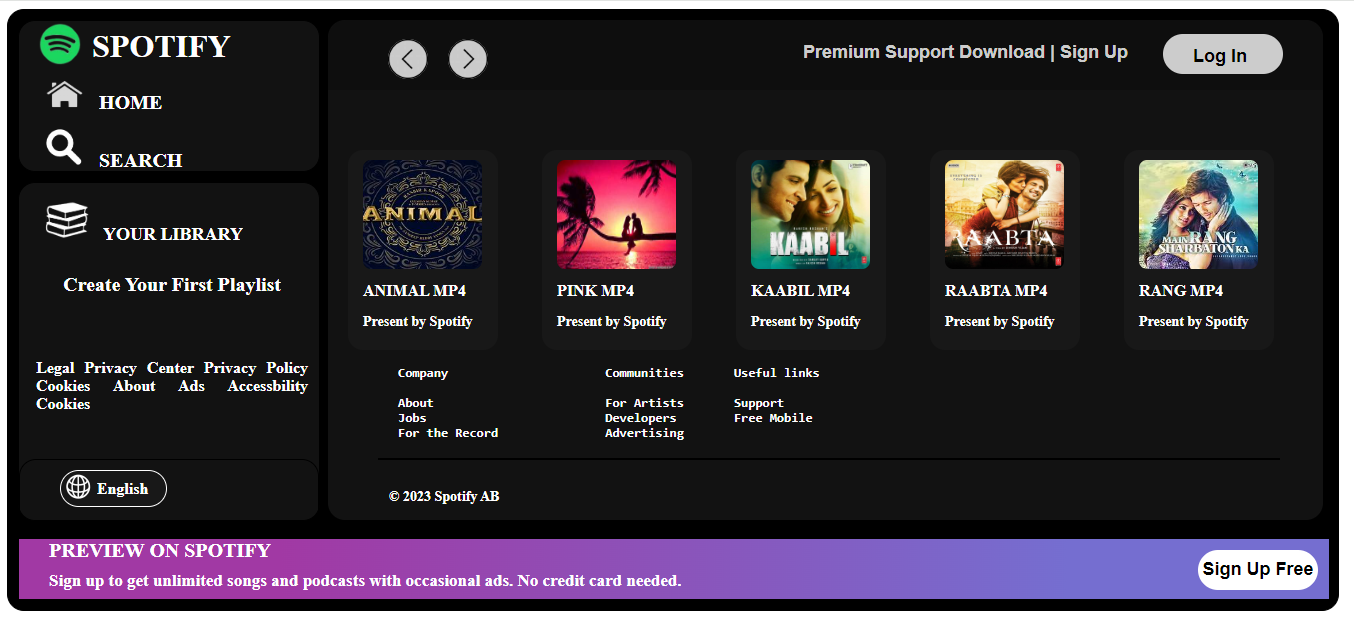Open the For Artists footer link
Screen dimensions: 1354x628
click(644, 403)
